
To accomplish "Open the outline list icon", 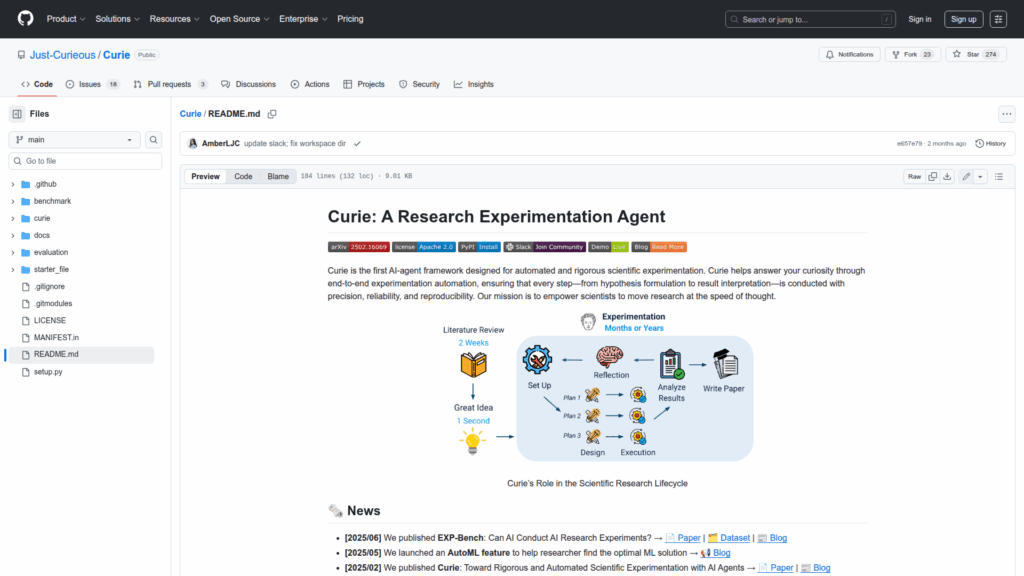I will (999, 176).
